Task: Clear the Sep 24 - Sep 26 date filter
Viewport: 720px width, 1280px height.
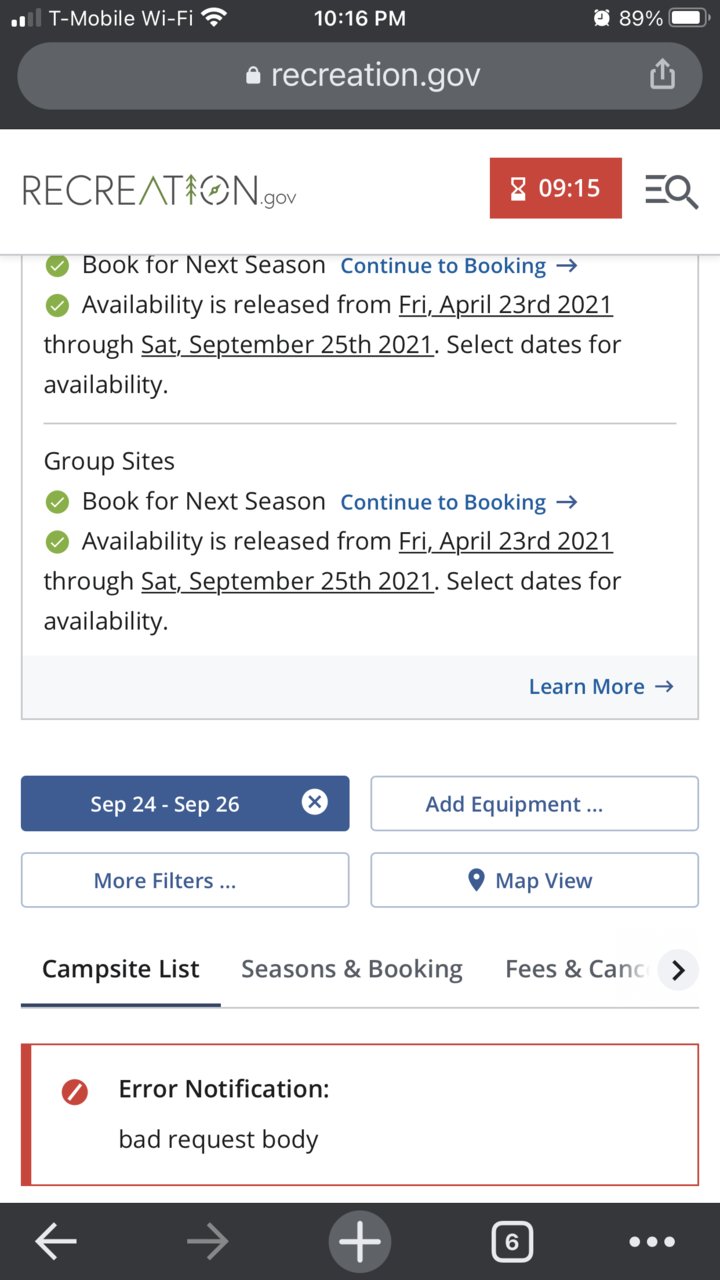Action: click(x=314, y=802)
